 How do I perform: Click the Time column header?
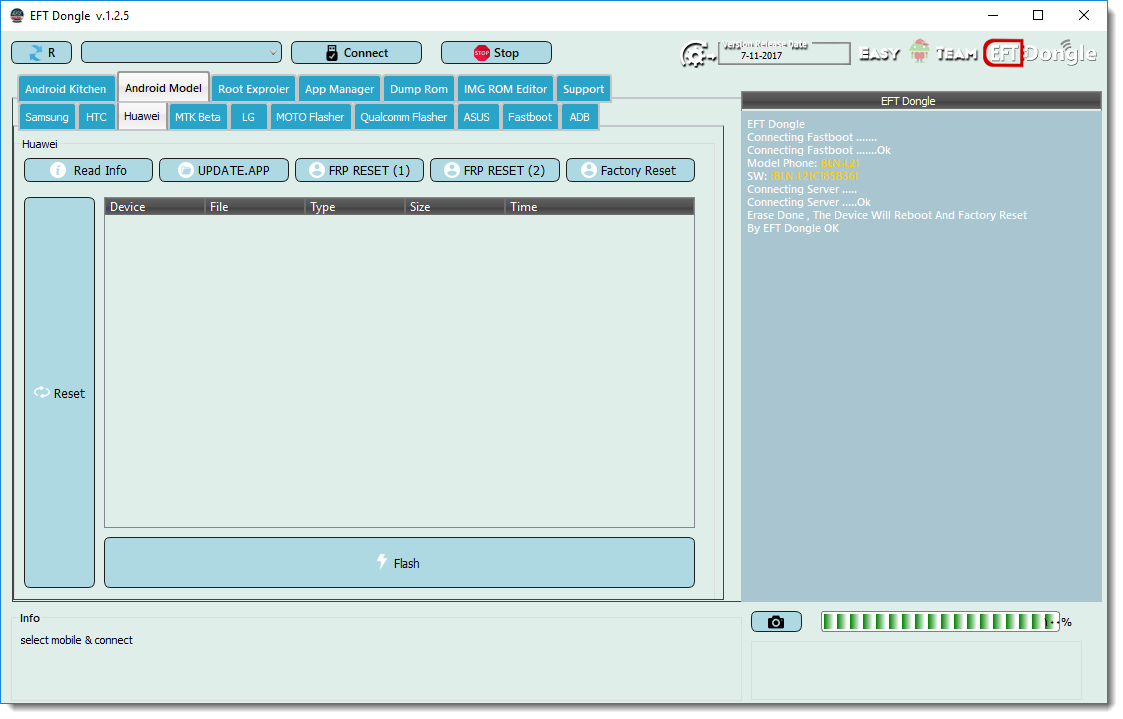coord(599,207)
